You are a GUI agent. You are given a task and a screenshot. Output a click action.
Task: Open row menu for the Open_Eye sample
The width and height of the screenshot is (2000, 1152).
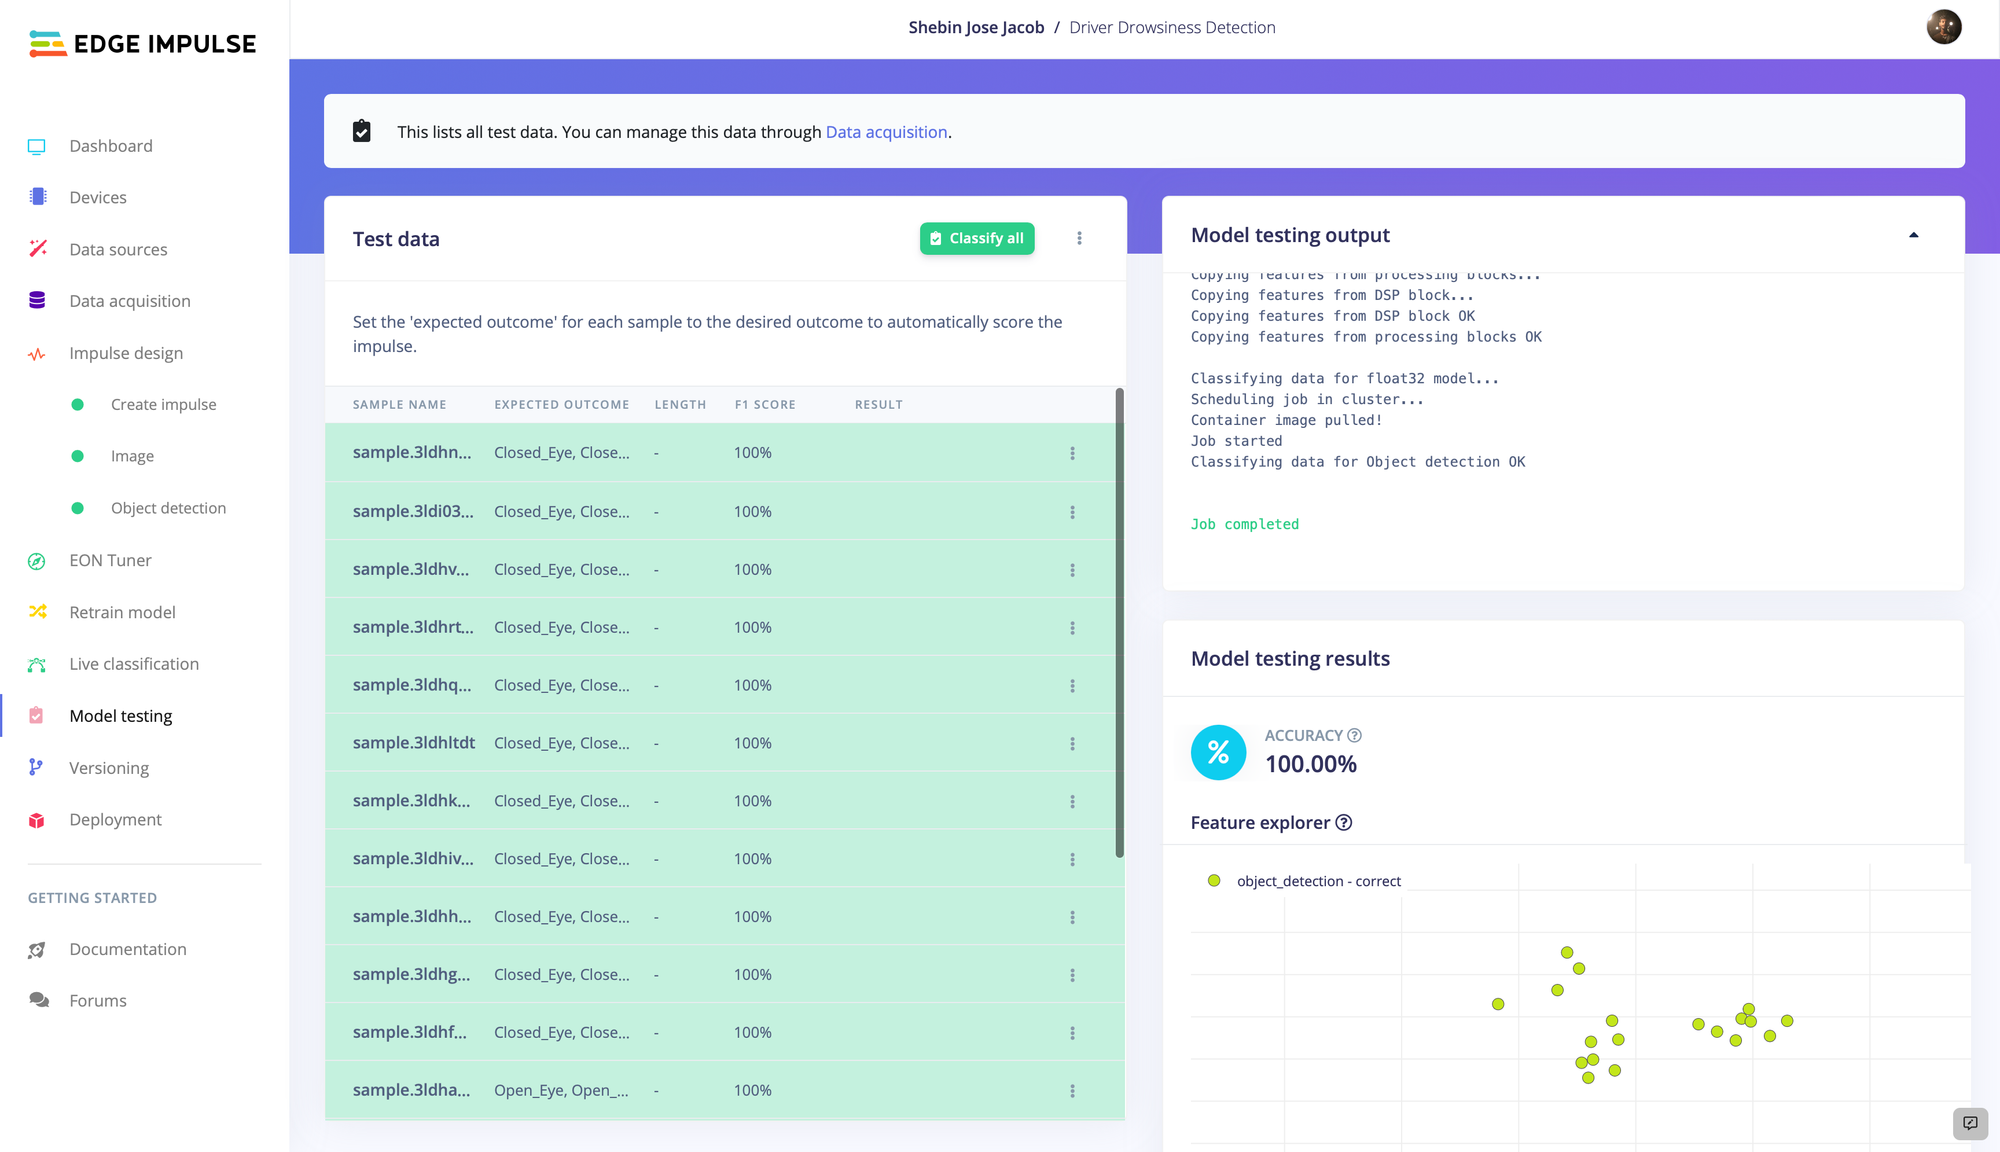tap(1072, 1091)
